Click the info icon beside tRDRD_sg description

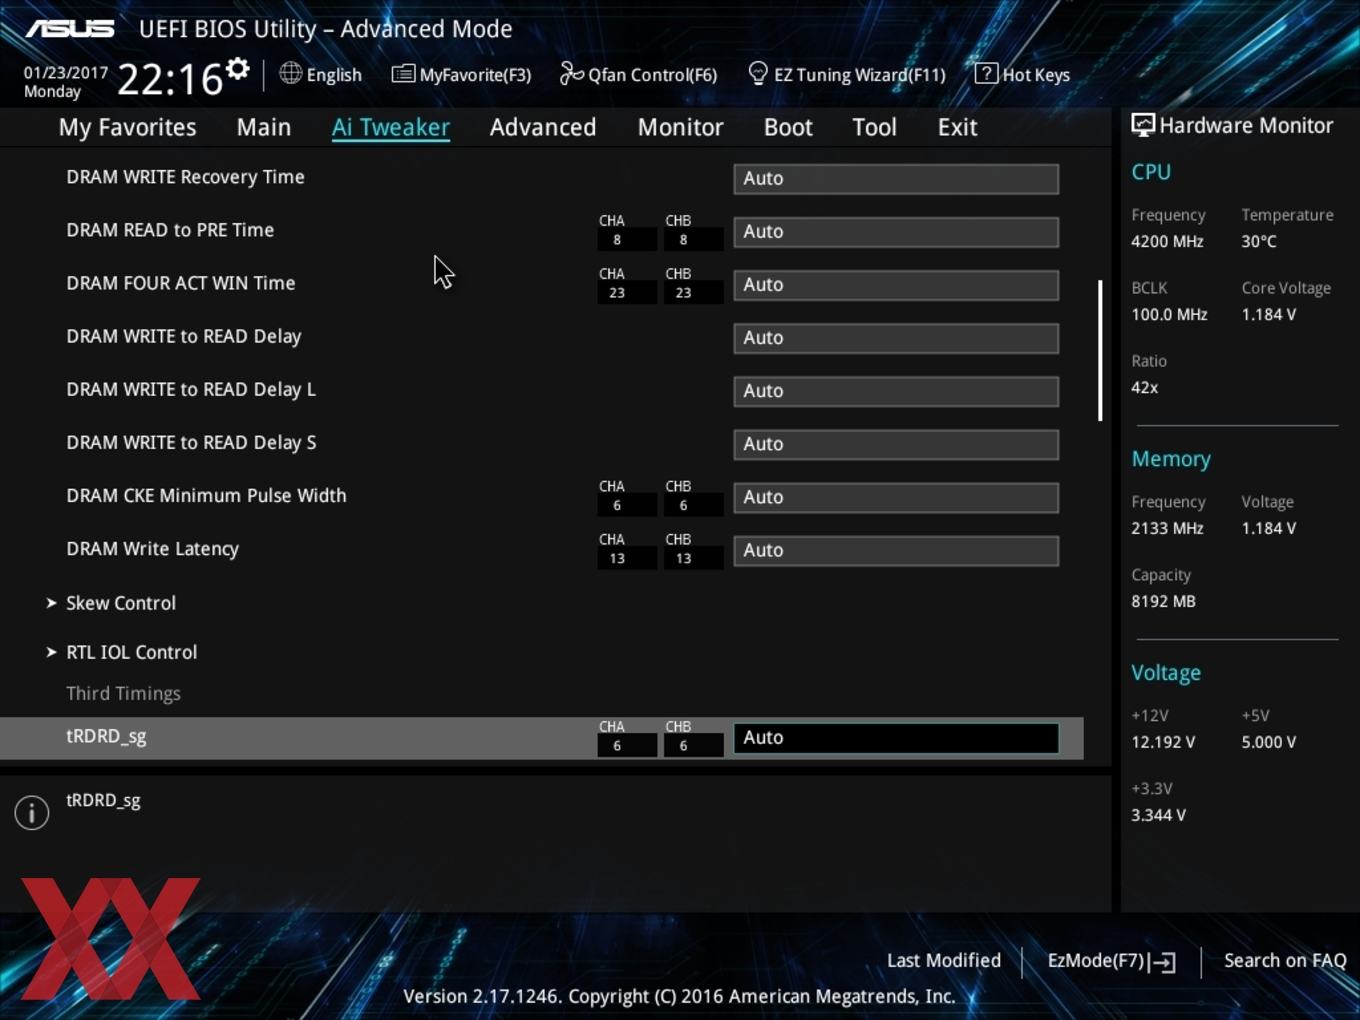tap(32, 812)
